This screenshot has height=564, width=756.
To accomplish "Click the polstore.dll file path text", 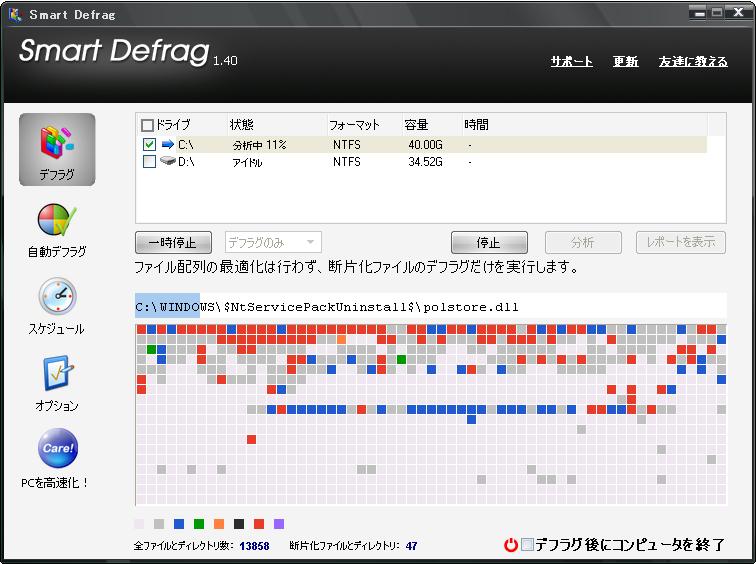I will click(x=327, y=307).
